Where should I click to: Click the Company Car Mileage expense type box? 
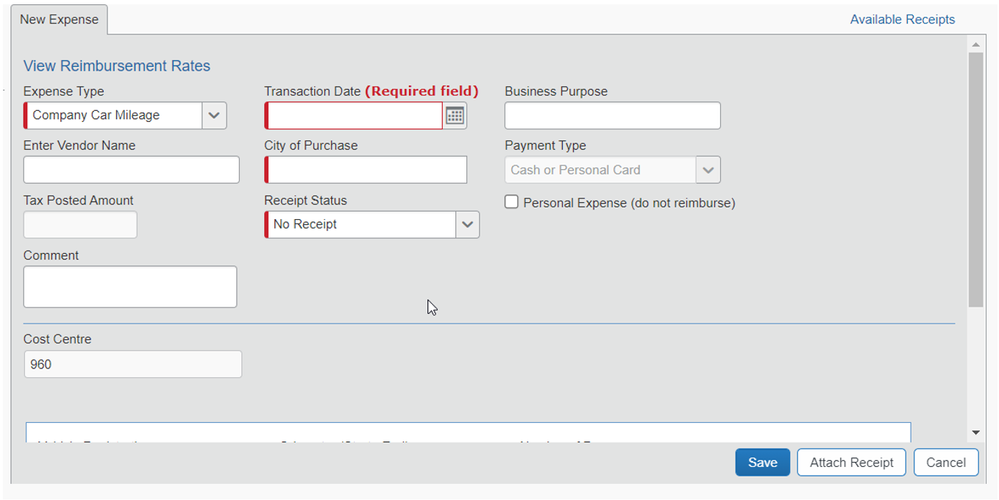(x=113, y=115)
